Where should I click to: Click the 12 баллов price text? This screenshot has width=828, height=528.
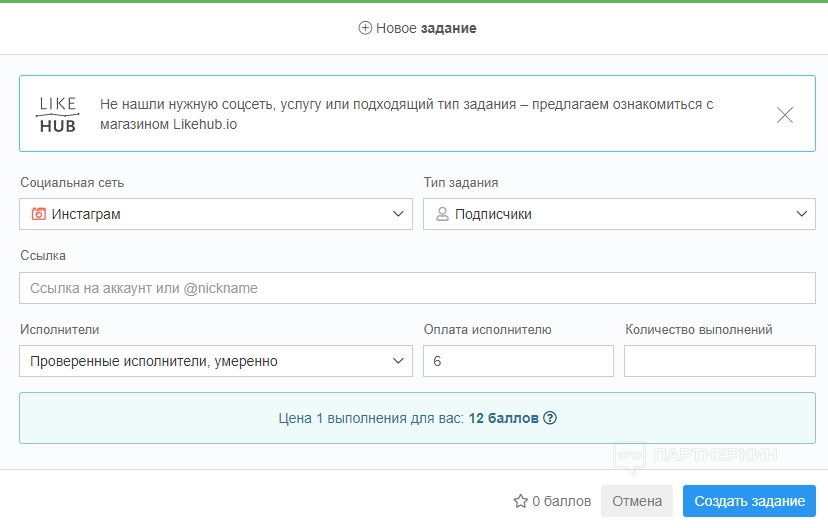click(504, 418)
